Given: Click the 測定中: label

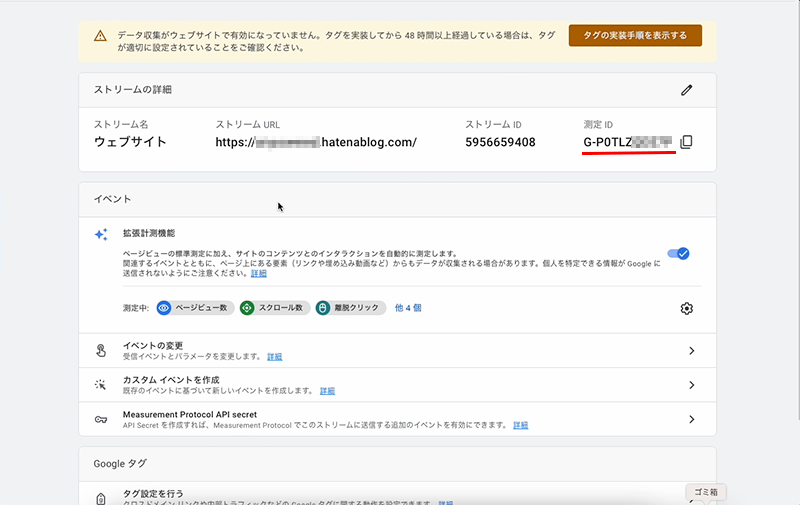Looking at the screenshot, I should (x=136, y=308).
